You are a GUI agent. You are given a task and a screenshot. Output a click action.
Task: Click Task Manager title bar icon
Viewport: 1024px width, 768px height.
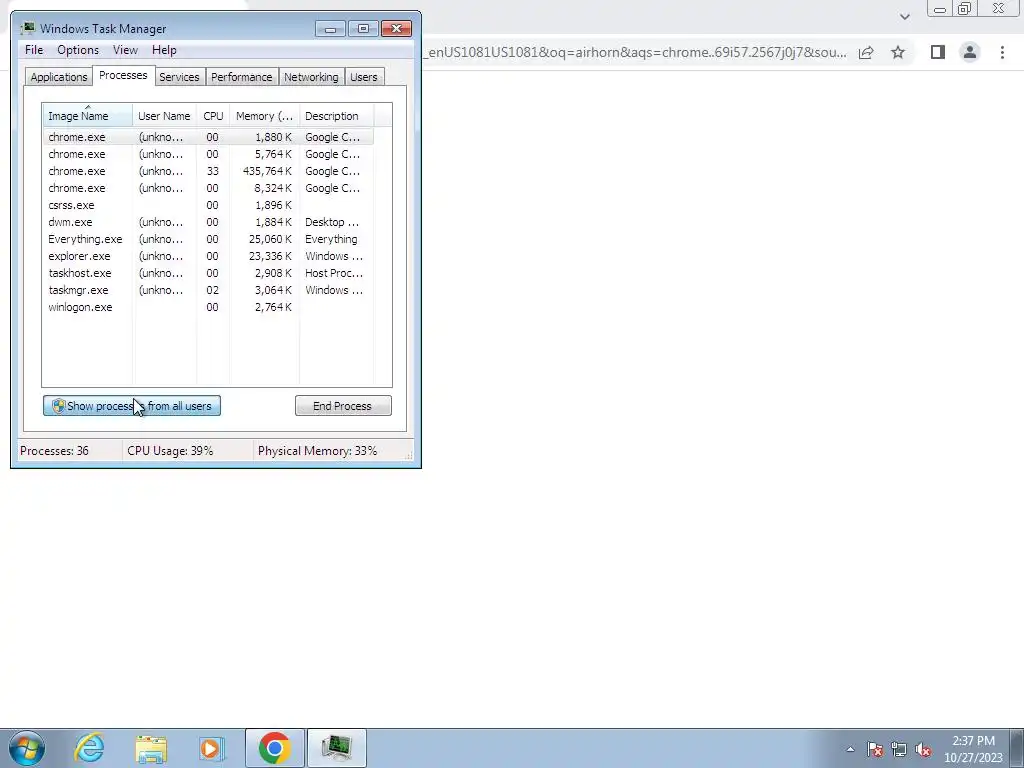(27, 28)
